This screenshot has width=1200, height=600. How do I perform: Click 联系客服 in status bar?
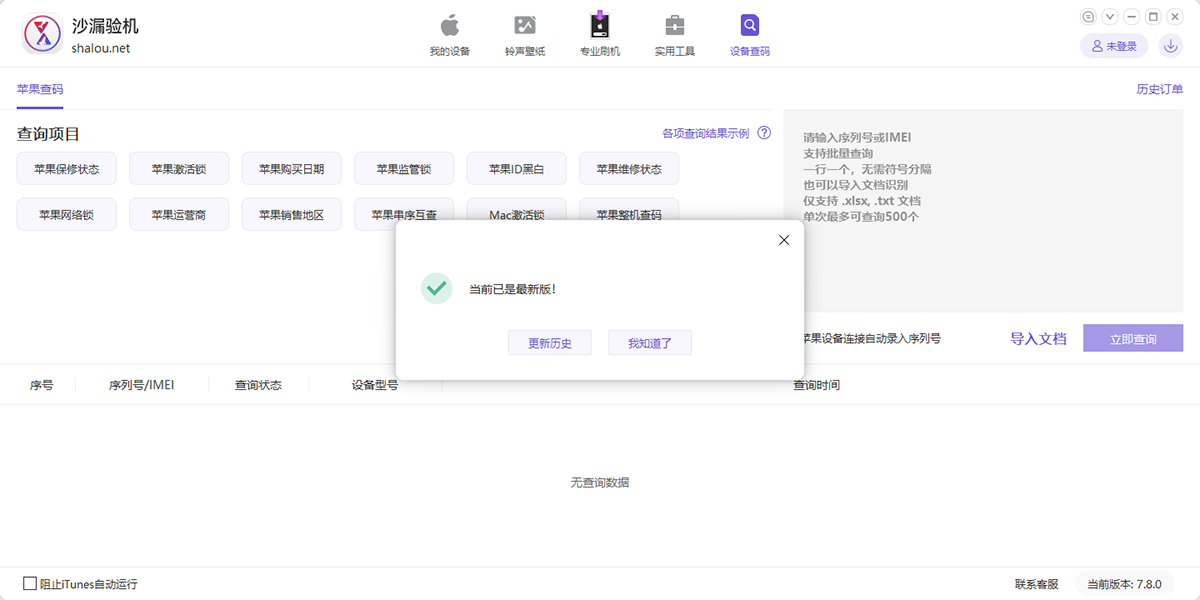(x=1036, y=584)
